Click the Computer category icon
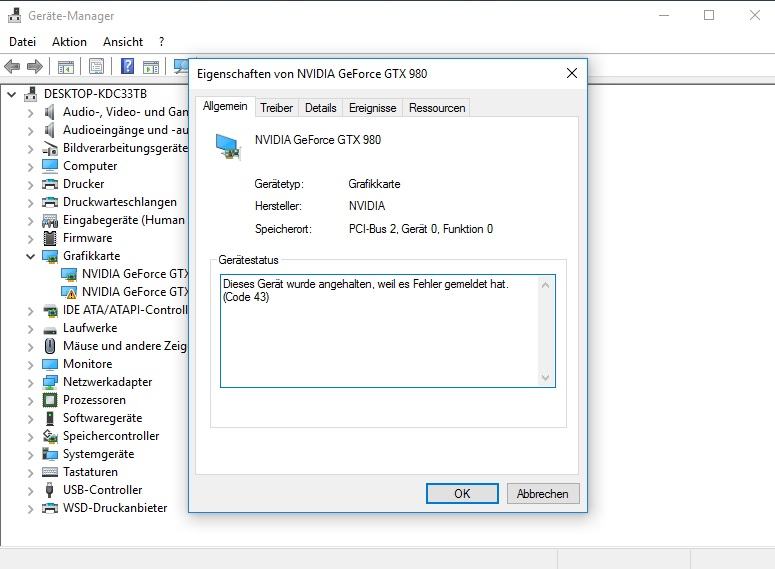The width and height of the screenshot is (775, 569). coord(50,166)
